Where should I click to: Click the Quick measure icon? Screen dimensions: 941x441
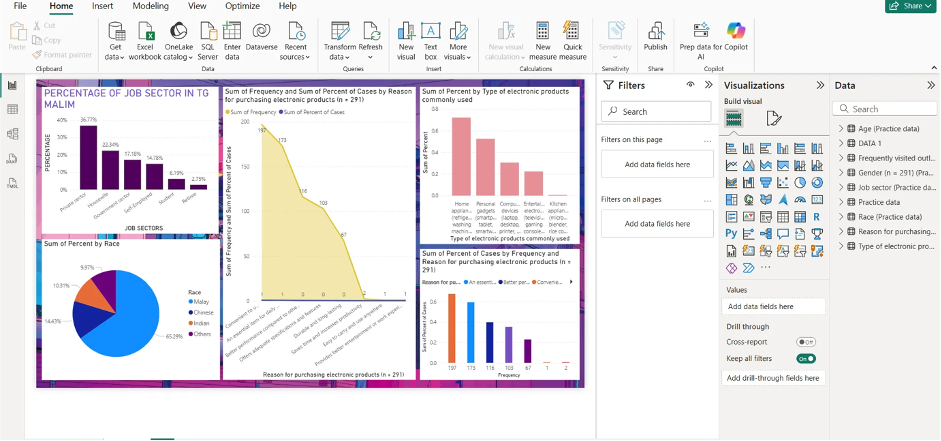[573, 38]
